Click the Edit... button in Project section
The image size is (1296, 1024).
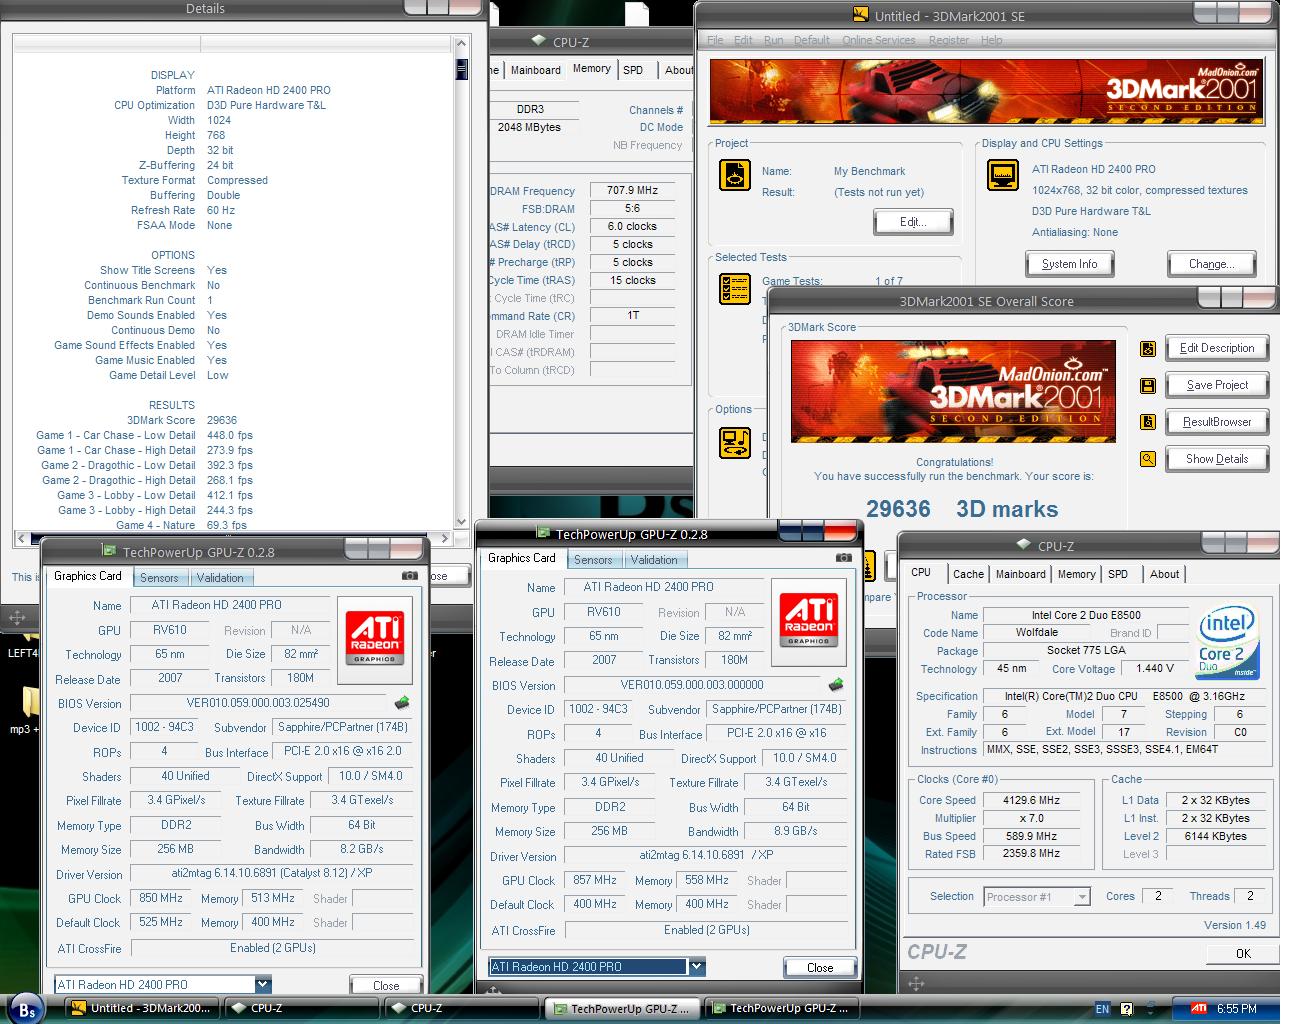coord(913,222)
